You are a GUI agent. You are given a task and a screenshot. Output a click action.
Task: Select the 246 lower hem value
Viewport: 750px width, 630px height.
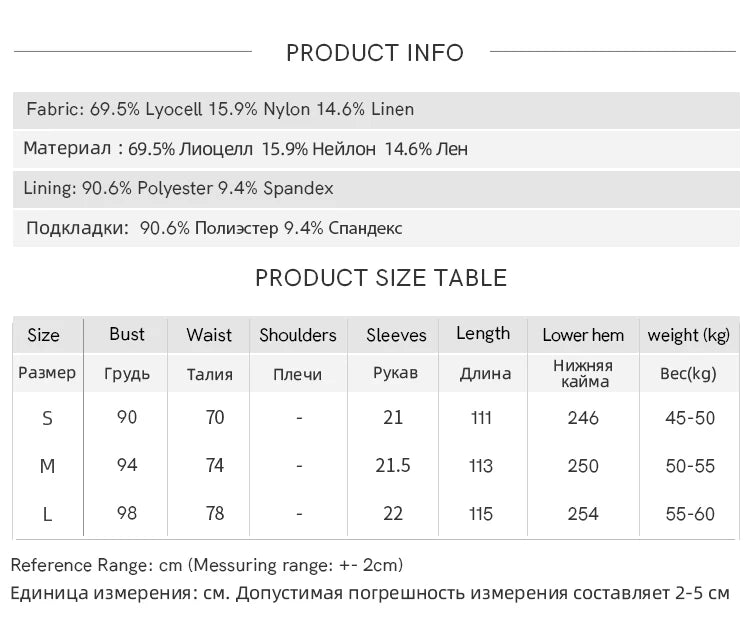(x=583, y=418)
